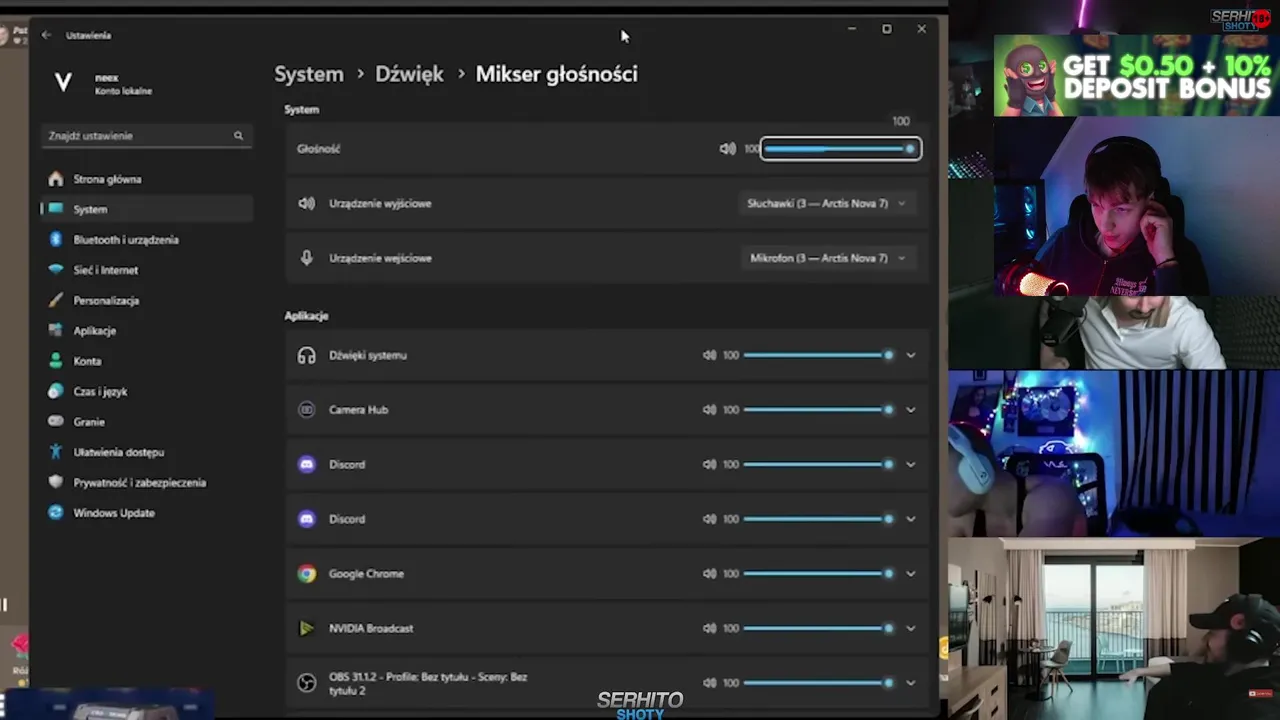Mute the second Discord speaker icon
This screenshot has height=720, width=1280.
pyautogui.click(x=709, y=519)
